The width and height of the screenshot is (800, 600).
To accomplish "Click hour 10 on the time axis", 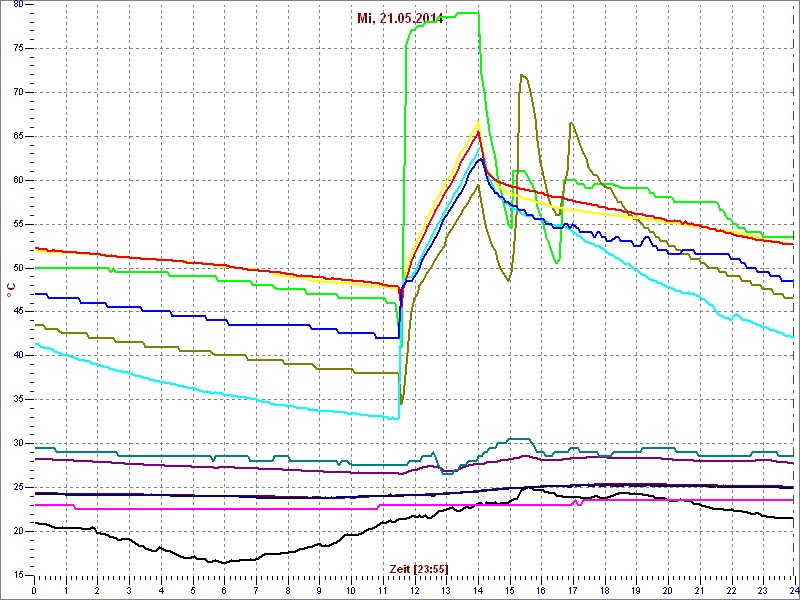I will 351,590.
